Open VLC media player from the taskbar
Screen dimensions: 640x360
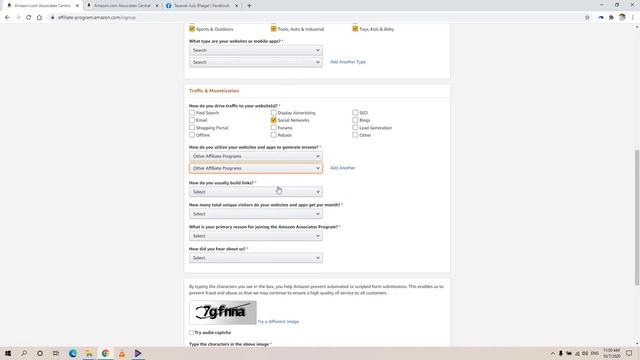pos(122,353)
